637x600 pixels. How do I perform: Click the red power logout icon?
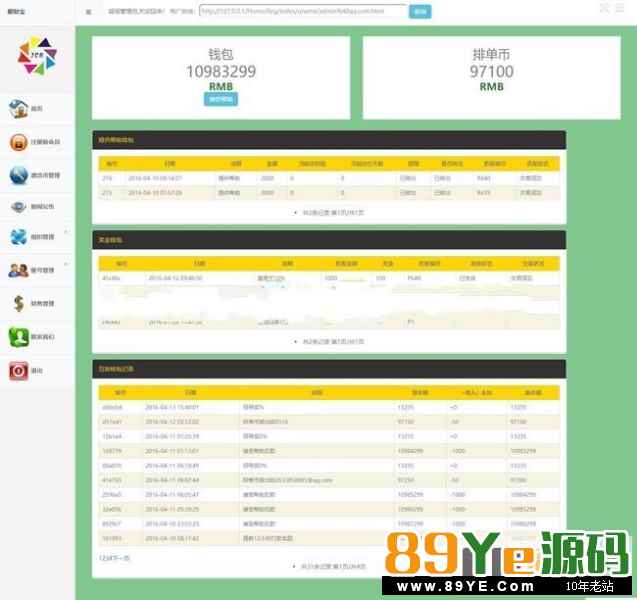pyautogui.click(x=19, y=370)
